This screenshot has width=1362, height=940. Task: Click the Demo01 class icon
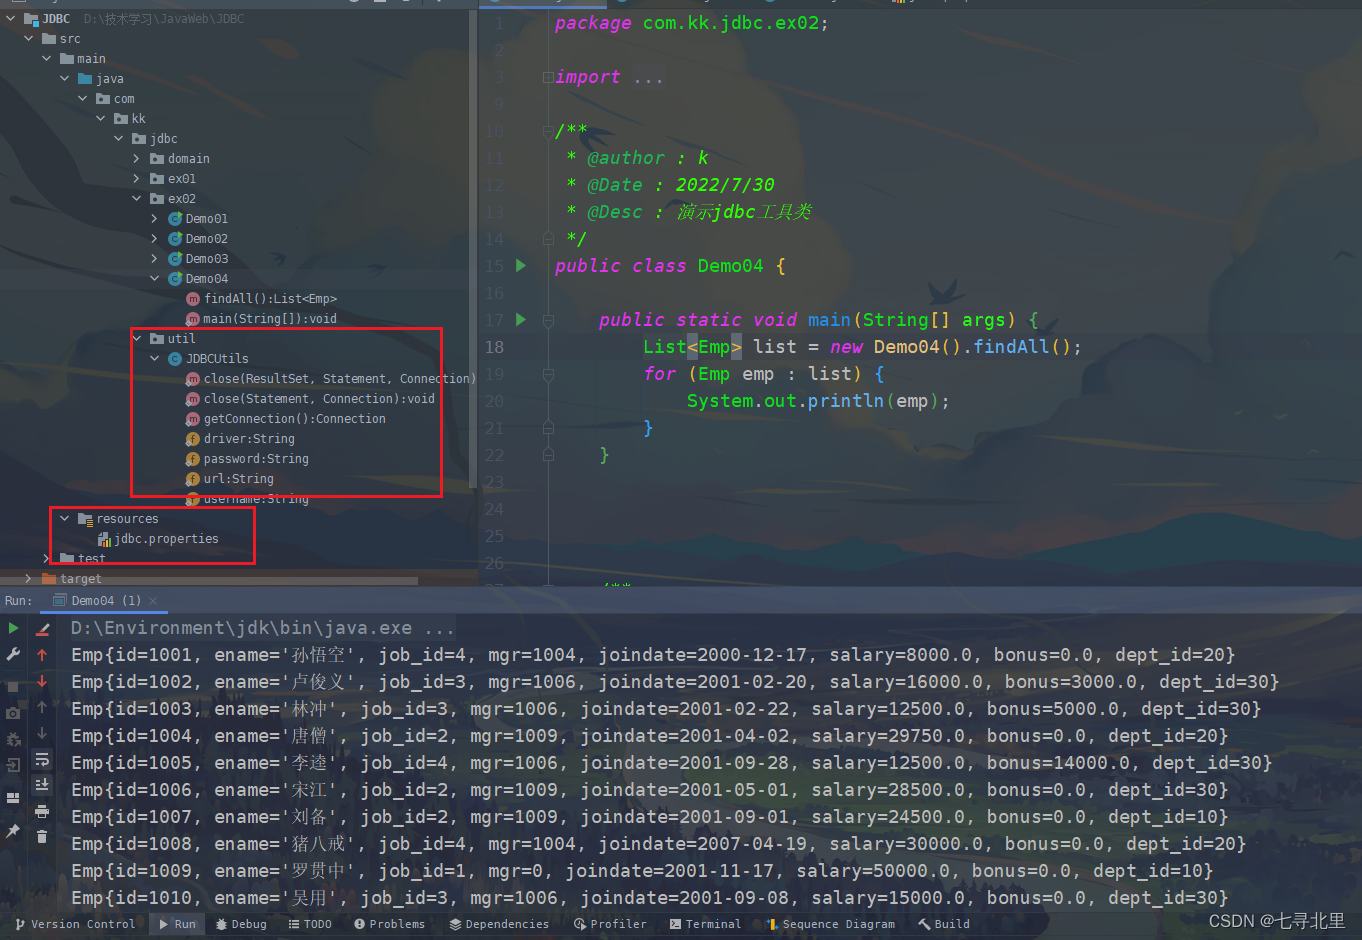coord(175,218)
